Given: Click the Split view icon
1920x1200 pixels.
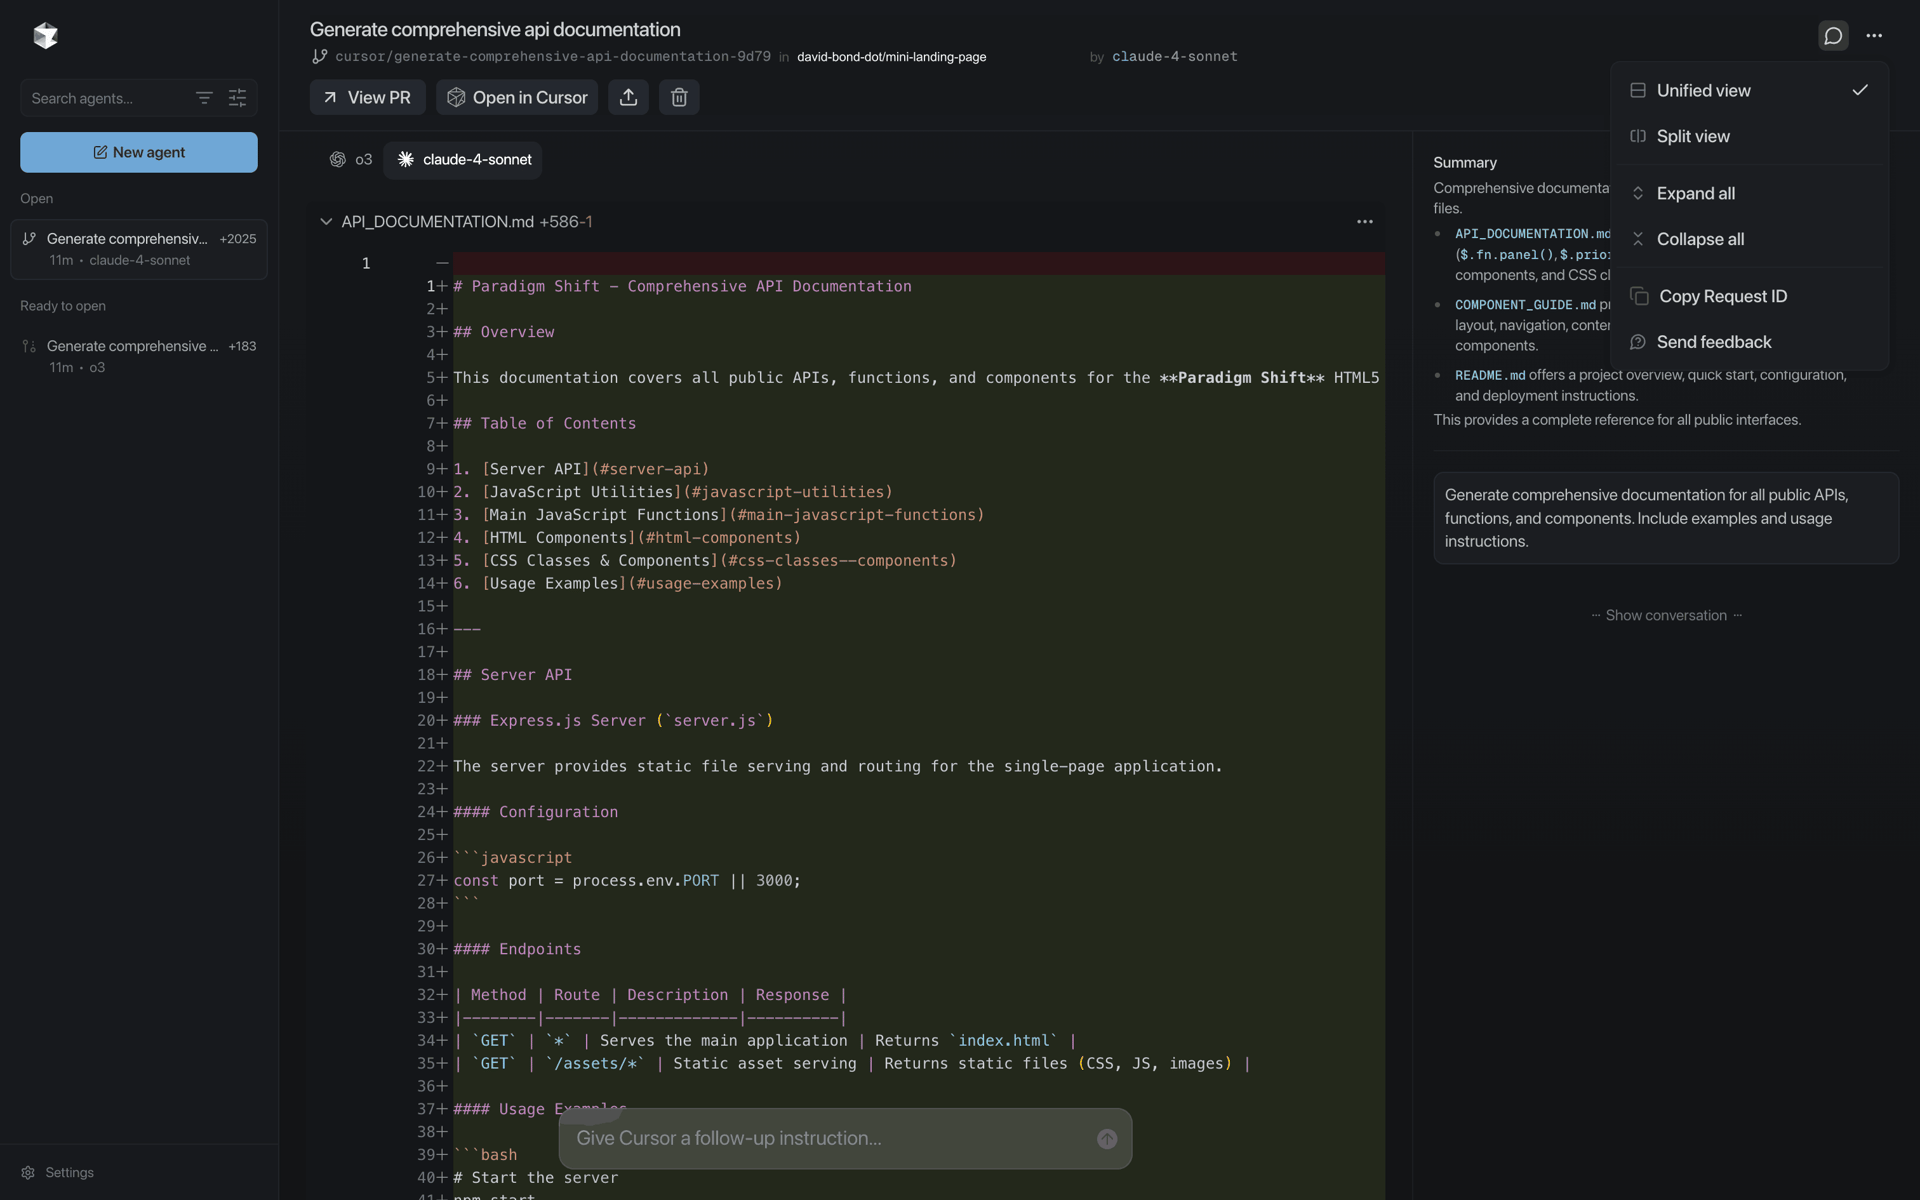Looking at the screenshot, I should click(1638, 136).
